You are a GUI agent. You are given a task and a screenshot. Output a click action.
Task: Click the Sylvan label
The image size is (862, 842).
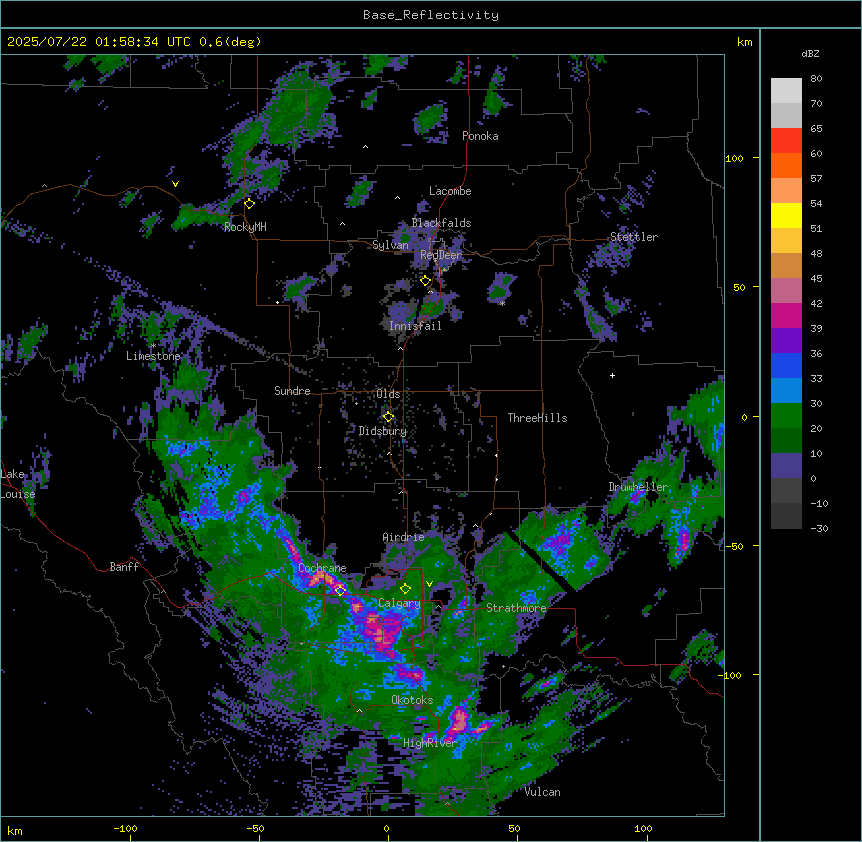point(390,245)
